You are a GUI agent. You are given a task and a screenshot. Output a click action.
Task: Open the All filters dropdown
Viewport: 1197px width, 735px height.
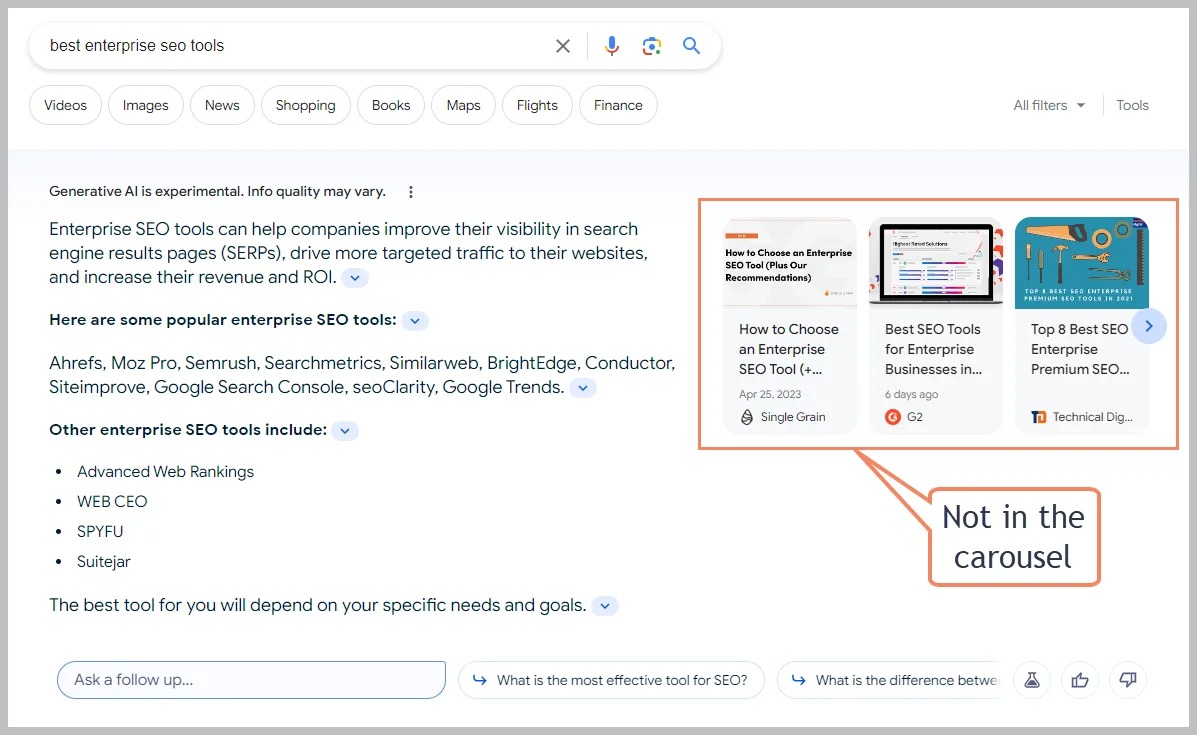point(1049,105)
